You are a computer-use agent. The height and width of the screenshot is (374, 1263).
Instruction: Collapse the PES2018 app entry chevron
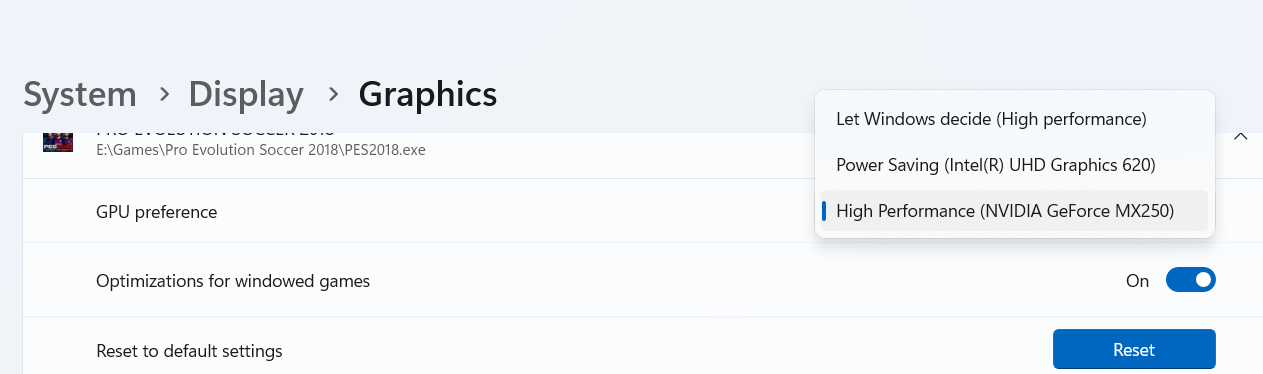(x=1240, y=136)
